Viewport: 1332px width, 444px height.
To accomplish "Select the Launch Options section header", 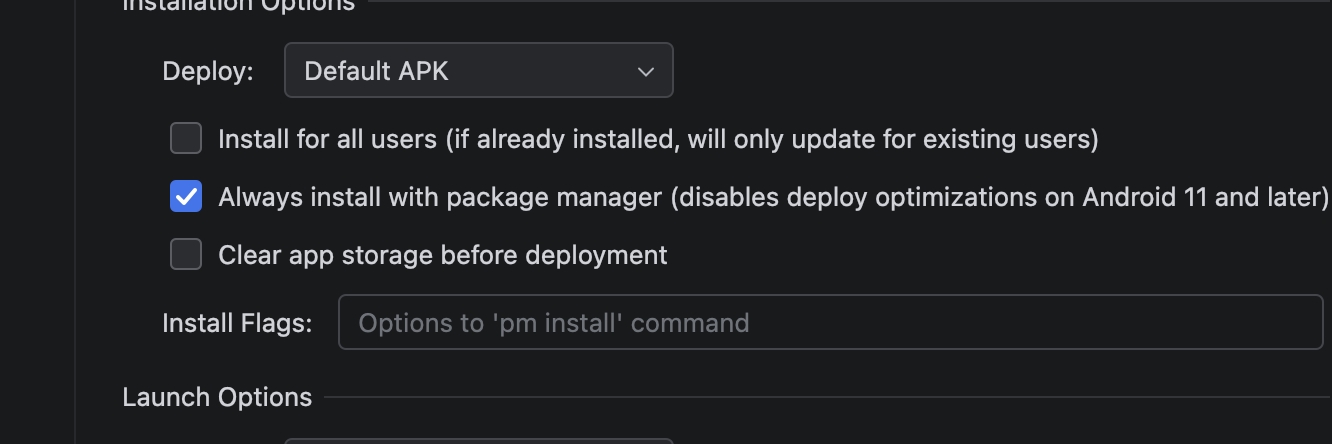I will tap(217, 397).
